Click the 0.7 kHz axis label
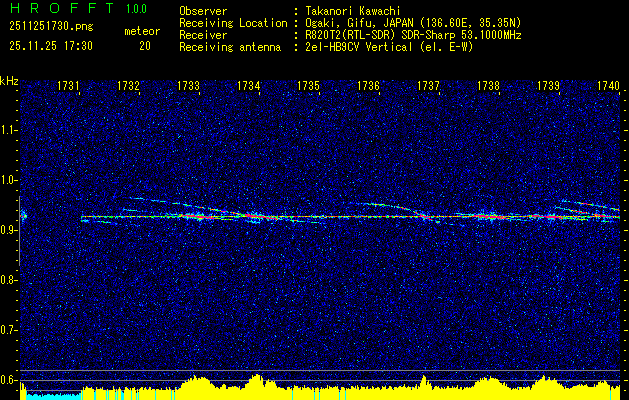 7,330
